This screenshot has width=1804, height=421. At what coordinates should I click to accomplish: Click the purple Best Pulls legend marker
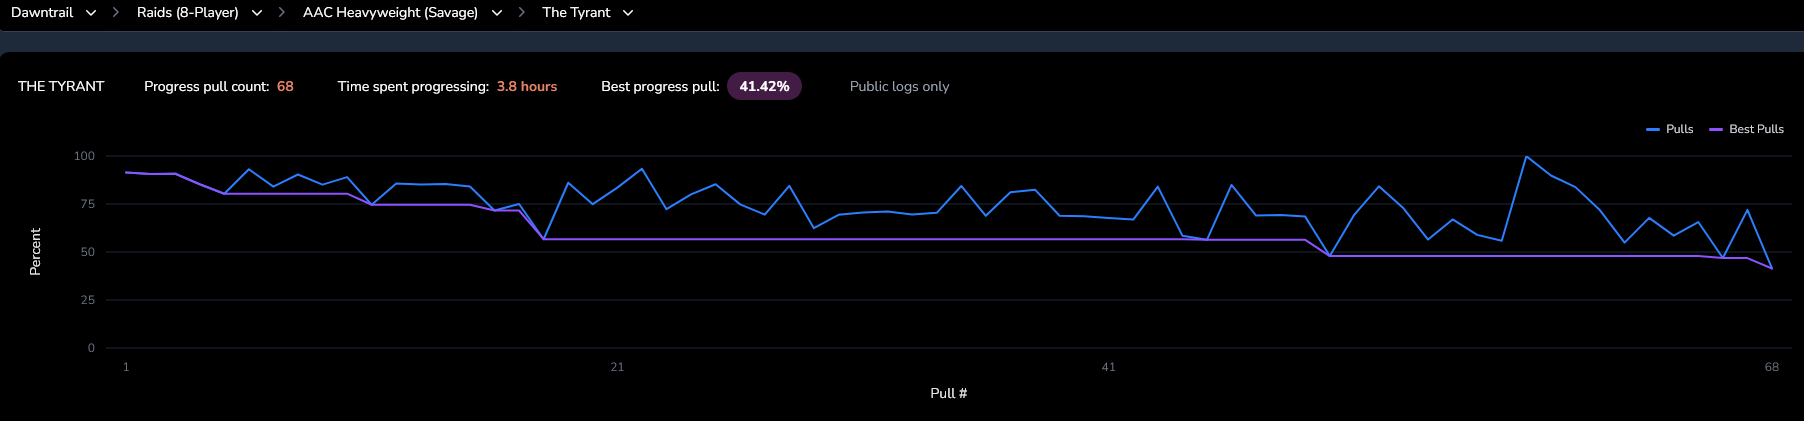1716,129
